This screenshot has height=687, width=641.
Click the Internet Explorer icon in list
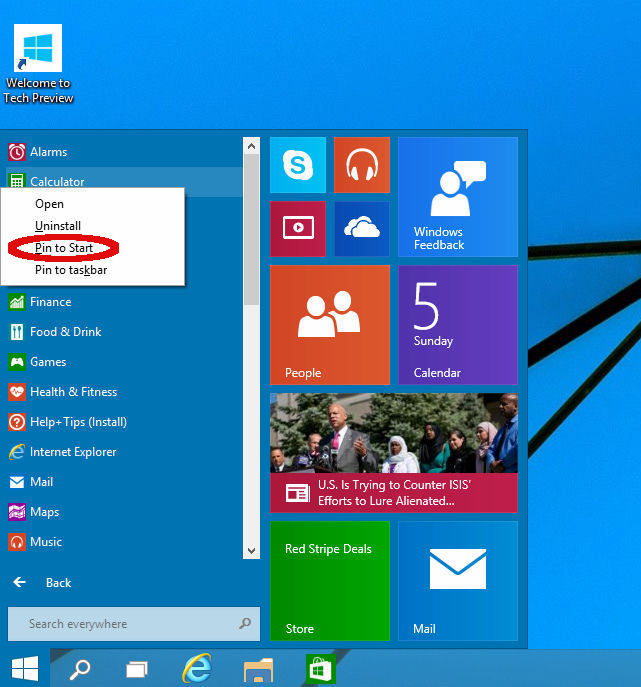[x=17, y=452]
